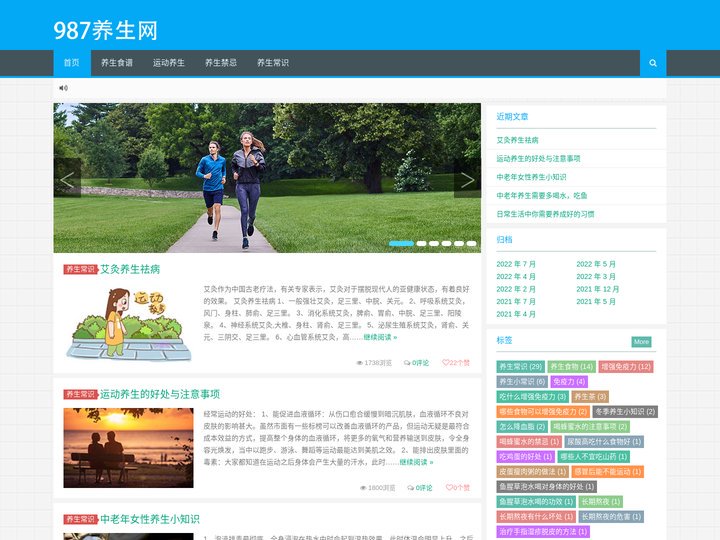Go to 首页 tab
The image size is (720, 540).
pos(72,63)
